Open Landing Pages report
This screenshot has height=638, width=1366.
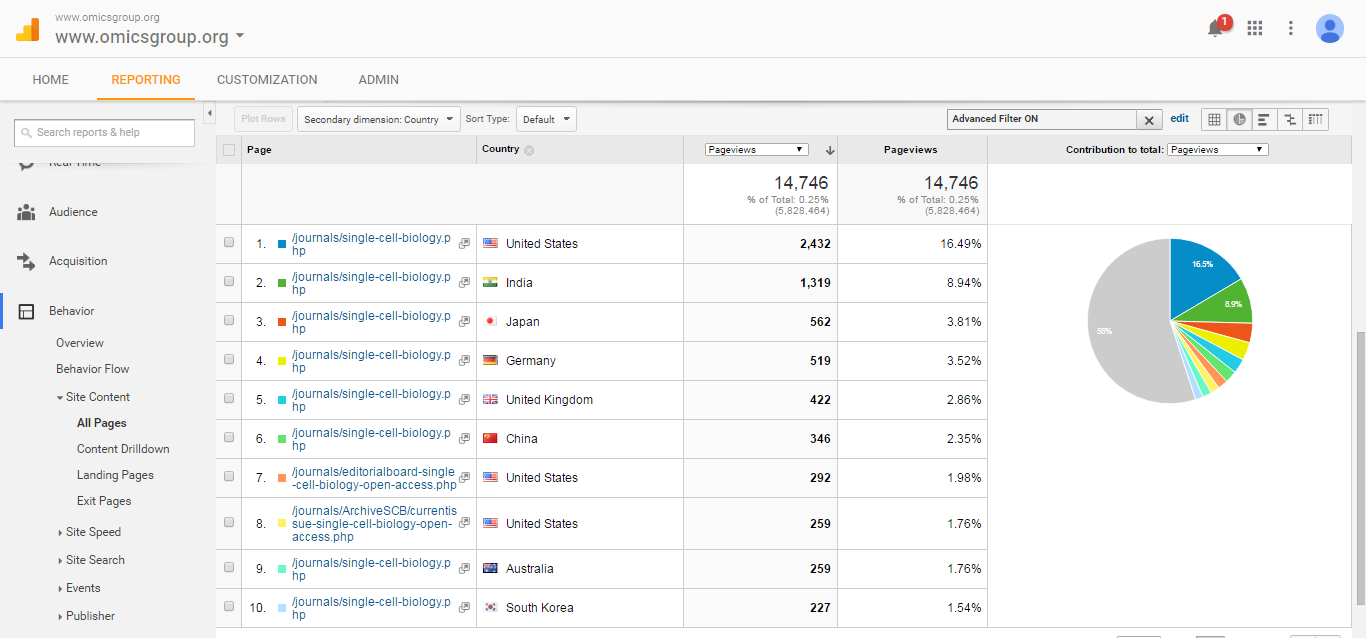coord(115,475)
